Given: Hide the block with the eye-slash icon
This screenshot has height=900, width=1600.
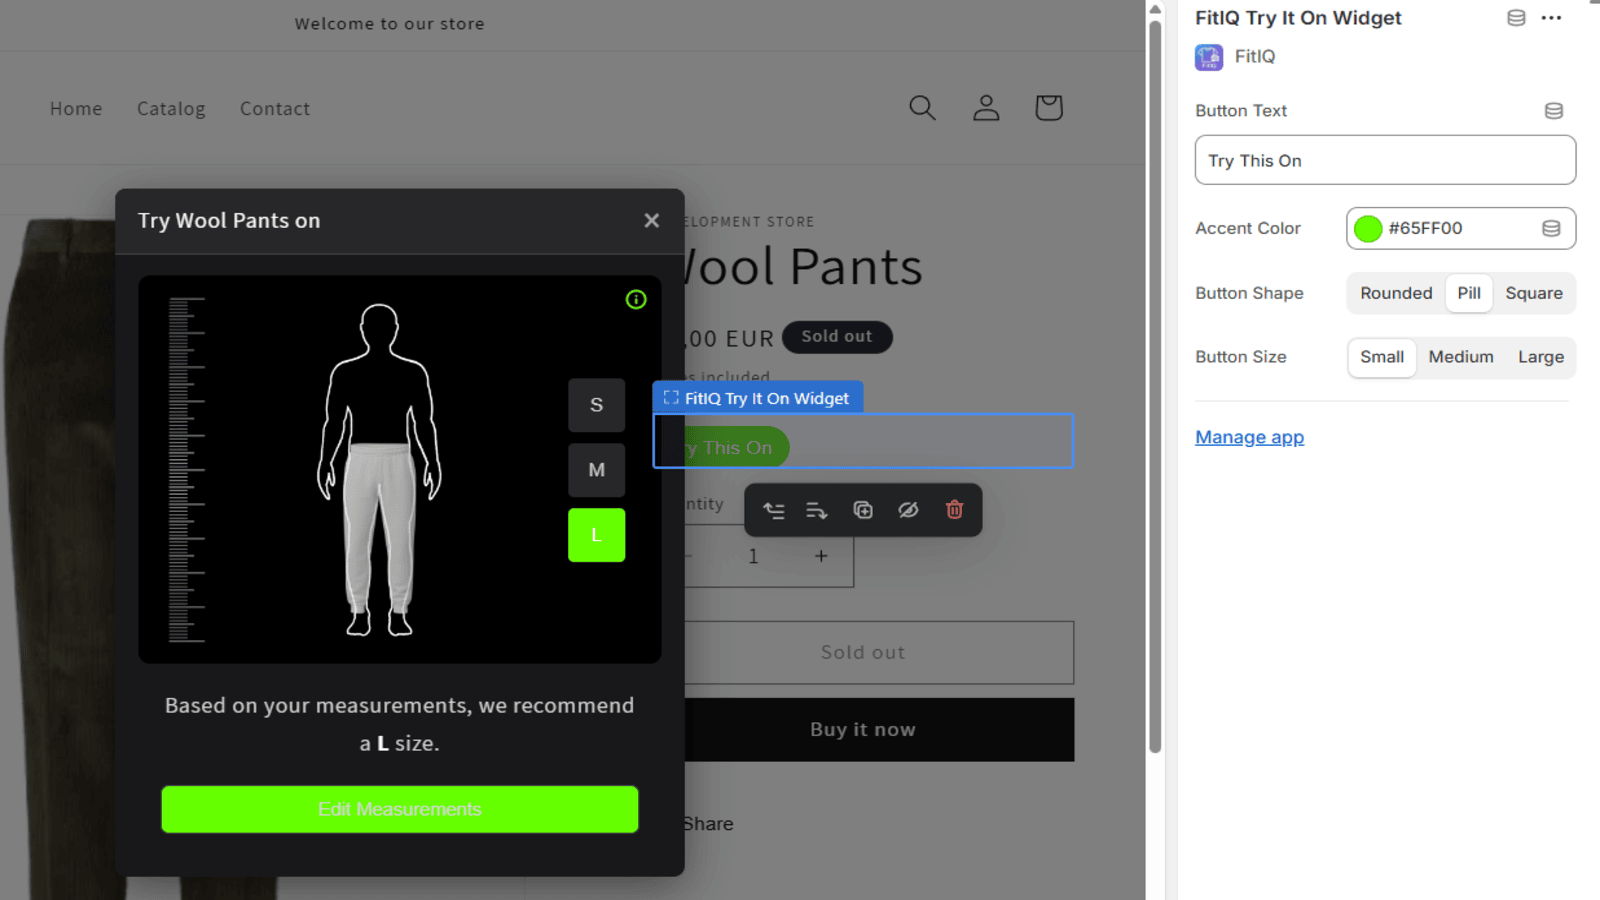Looking at the screenshot, I should [x=908, y=510].
